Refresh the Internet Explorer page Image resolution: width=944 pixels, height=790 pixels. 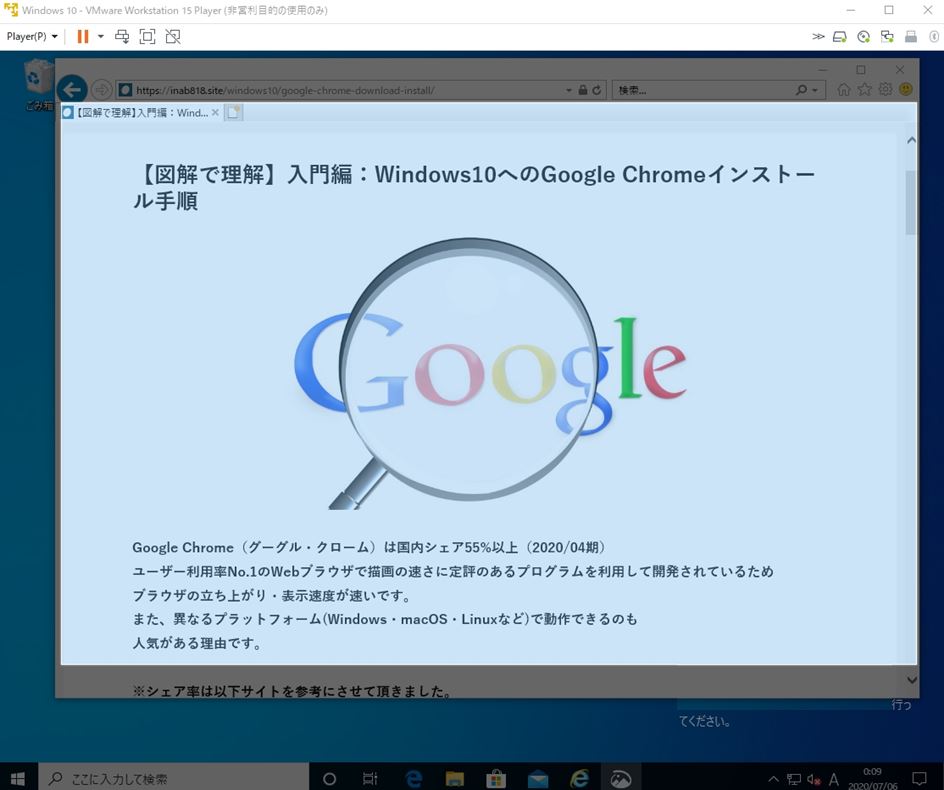[x=597, y=90]
